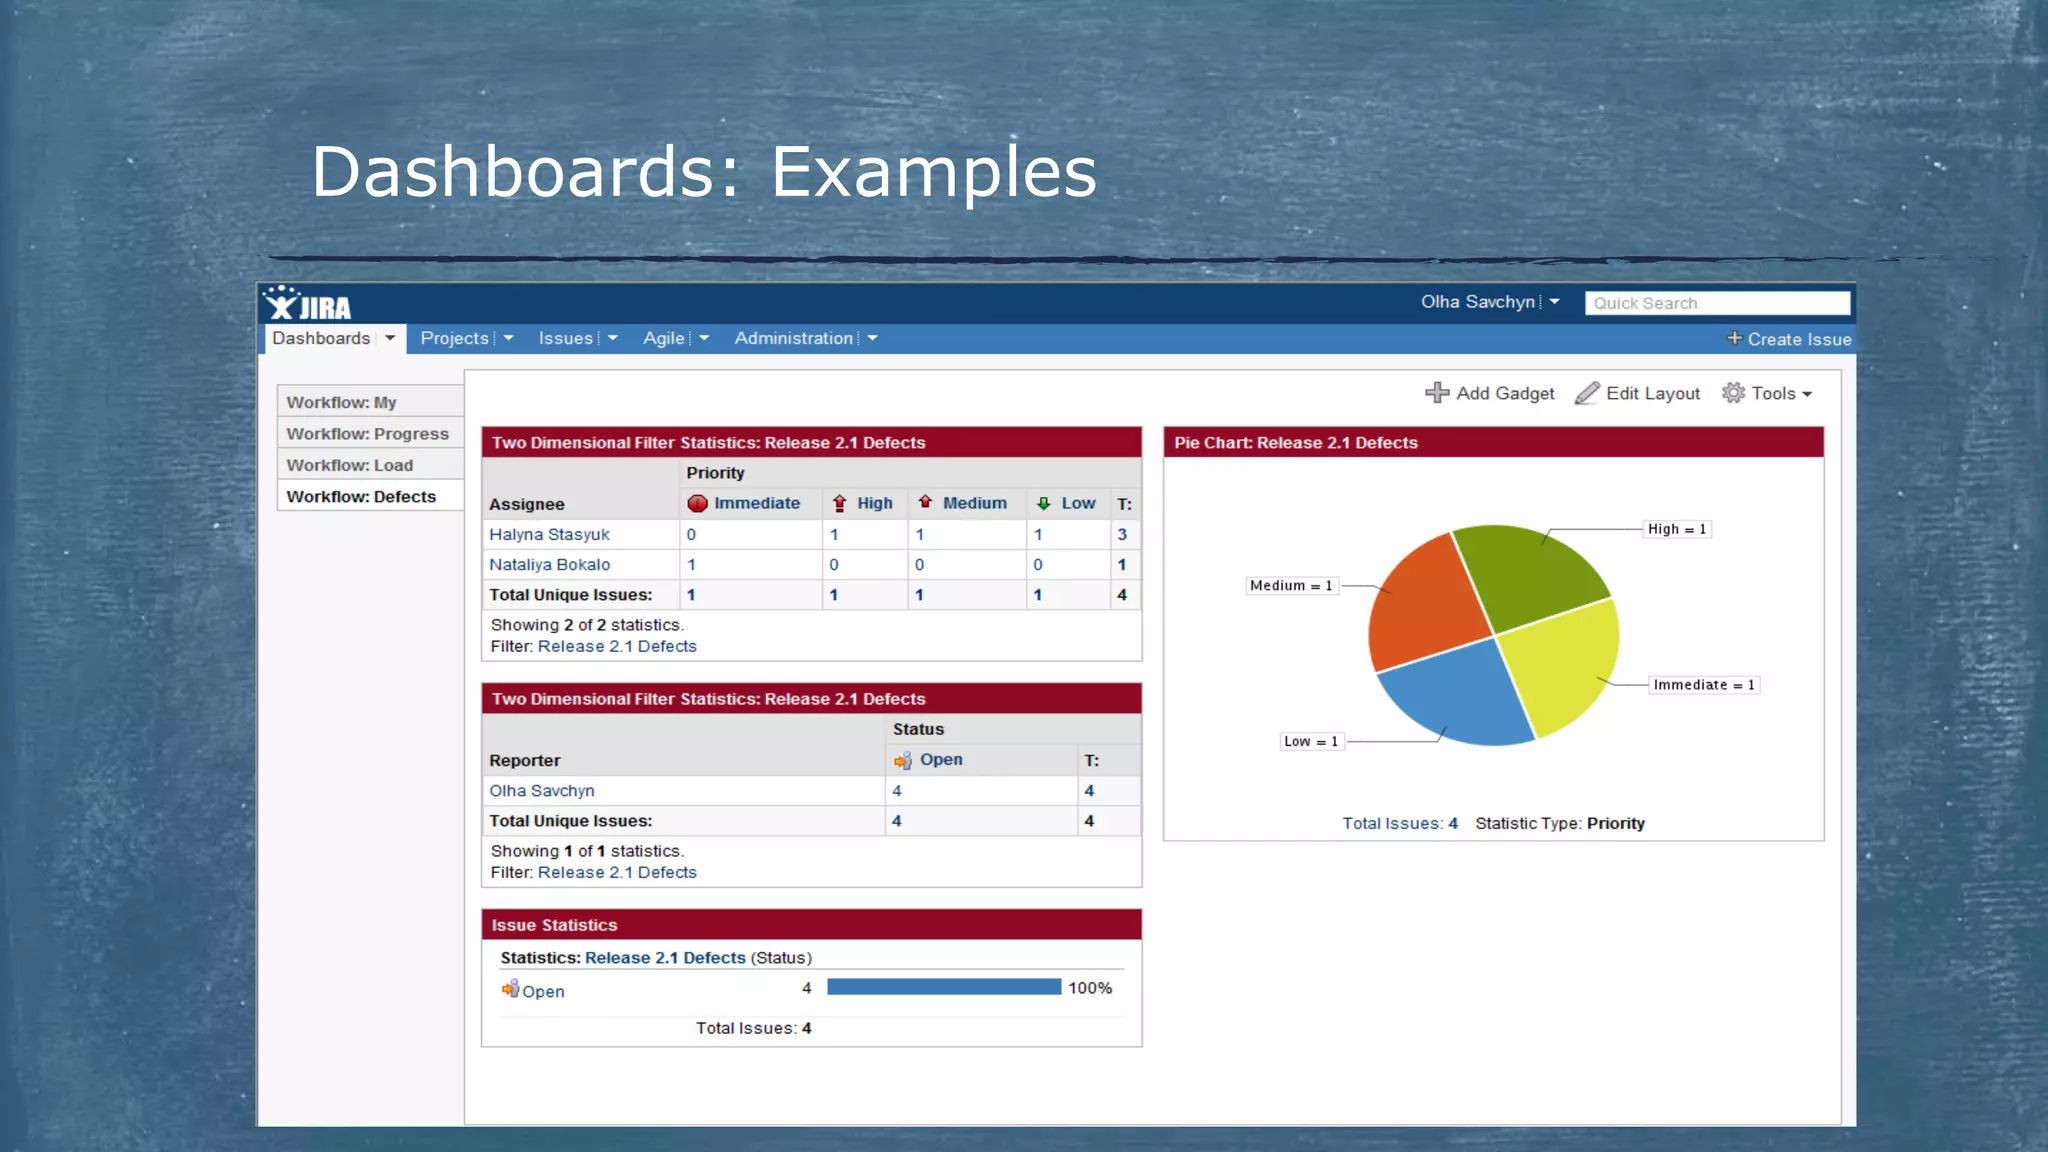Click the Pie Chart: Release 2.1 Defects header
Image resolution: width=2048 pixels, height=1152 pixels.
tap(1493, 442)
